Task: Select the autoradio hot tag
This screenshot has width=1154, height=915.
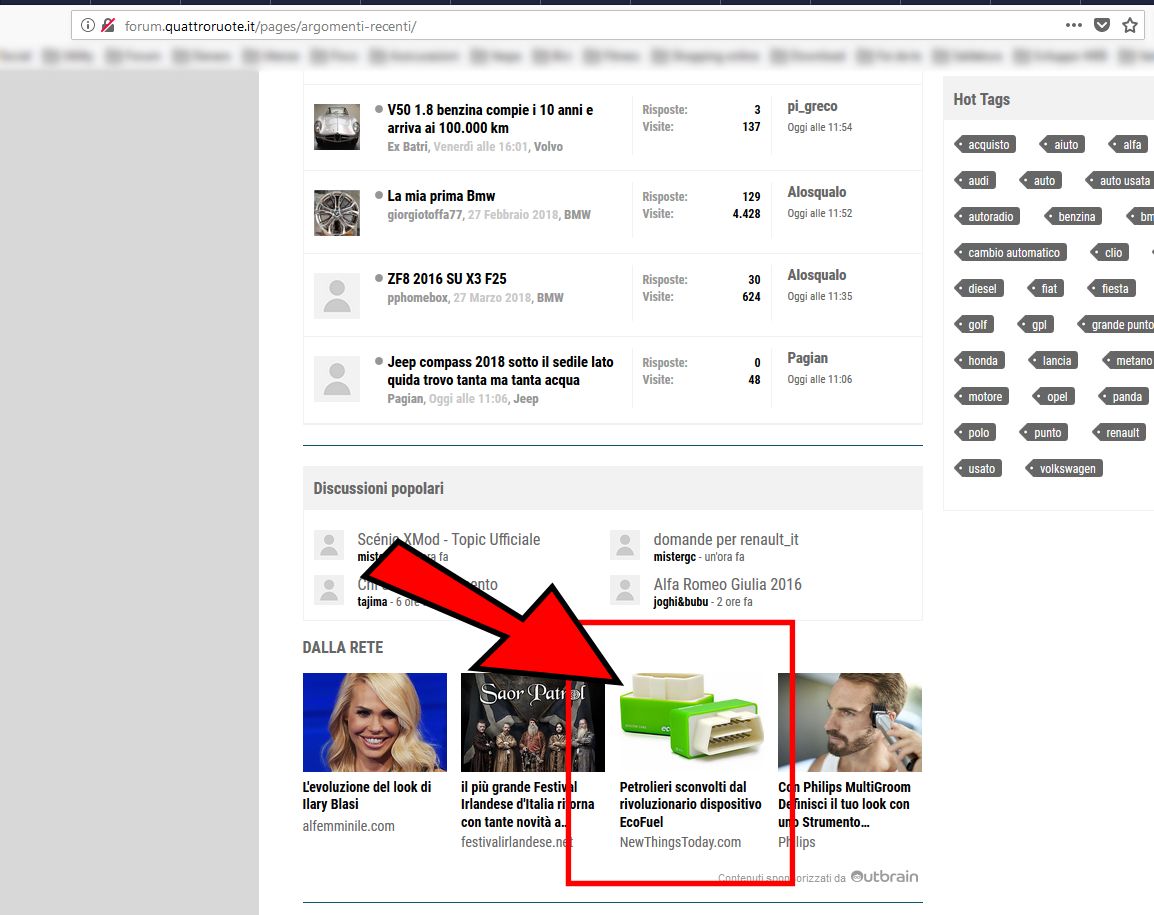Action: [987, 216]
